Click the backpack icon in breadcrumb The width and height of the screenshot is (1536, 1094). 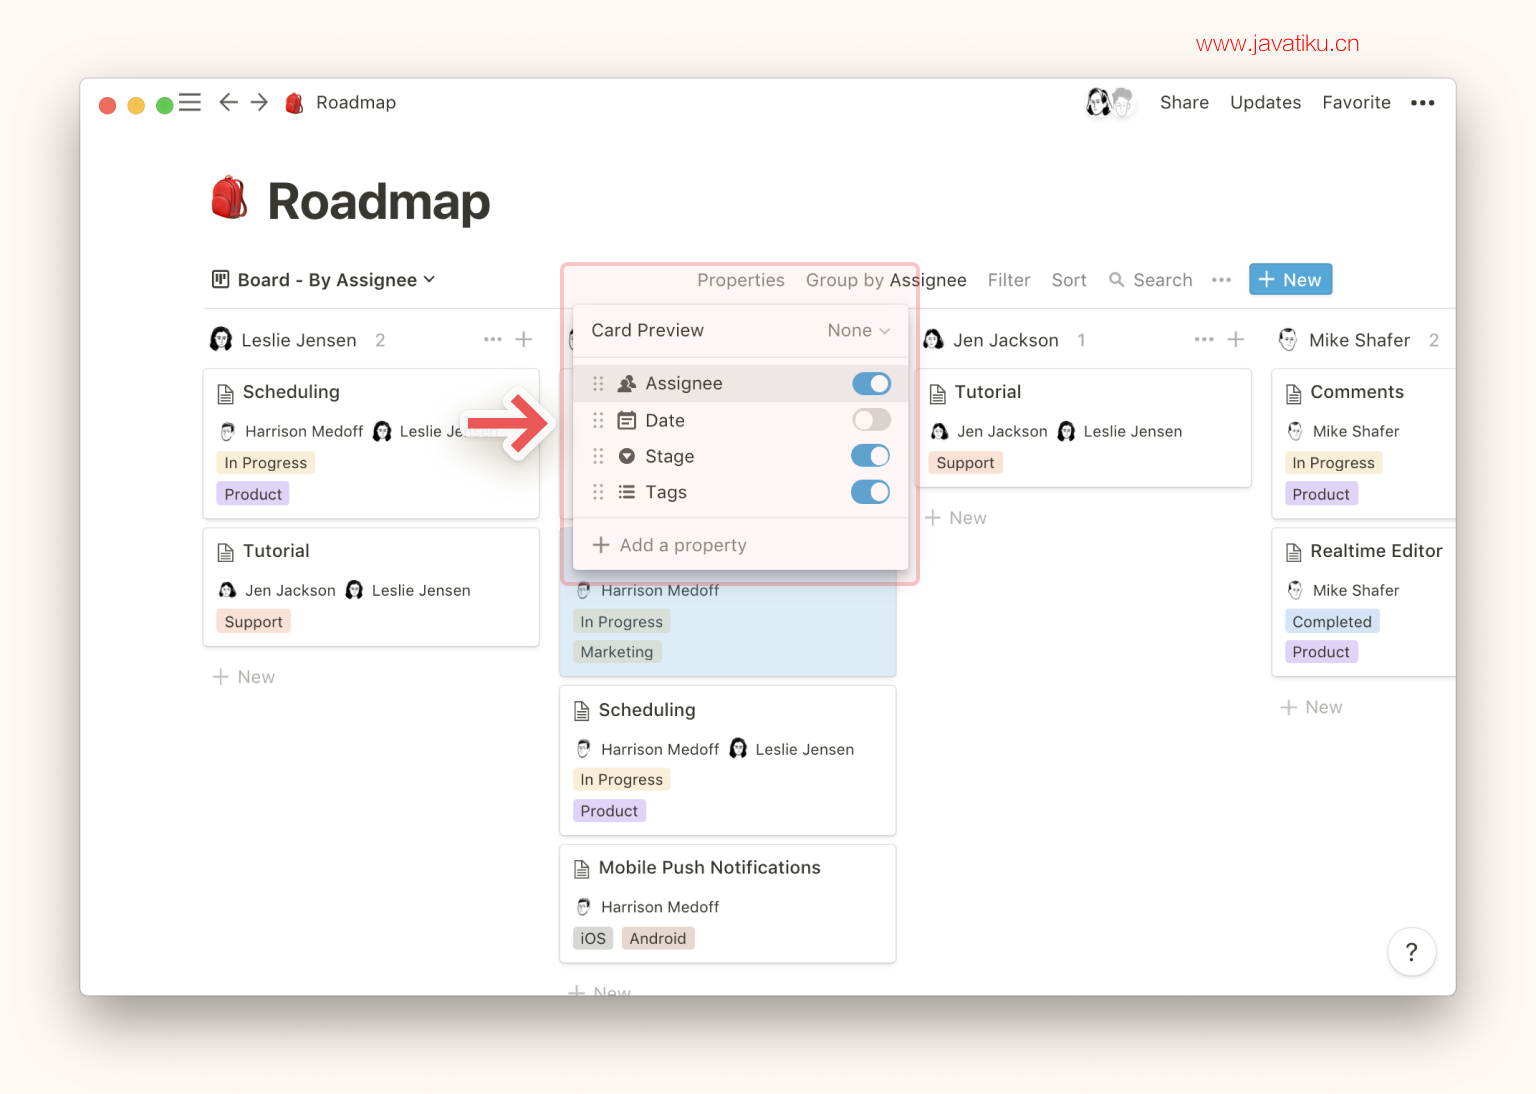click(x=294, y=103)
